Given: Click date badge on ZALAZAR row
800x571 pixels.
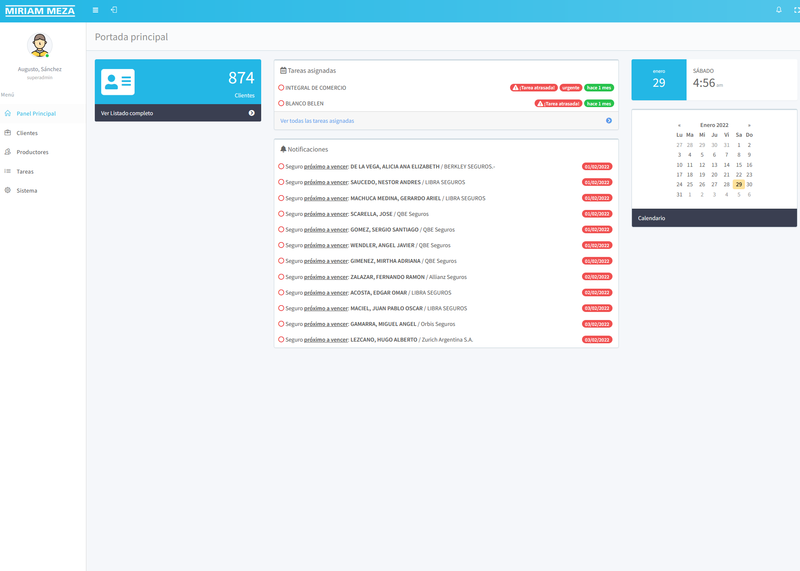Looking at the screenshot, I should tap(597, 277).
